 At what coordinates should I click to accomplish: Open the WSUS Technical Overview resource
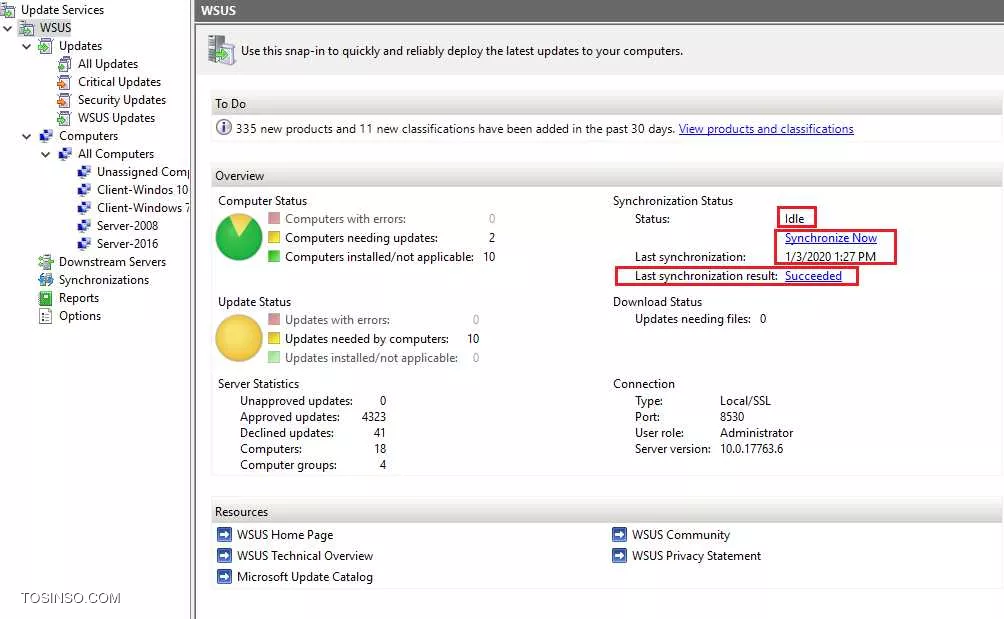(x=305, y=556)
